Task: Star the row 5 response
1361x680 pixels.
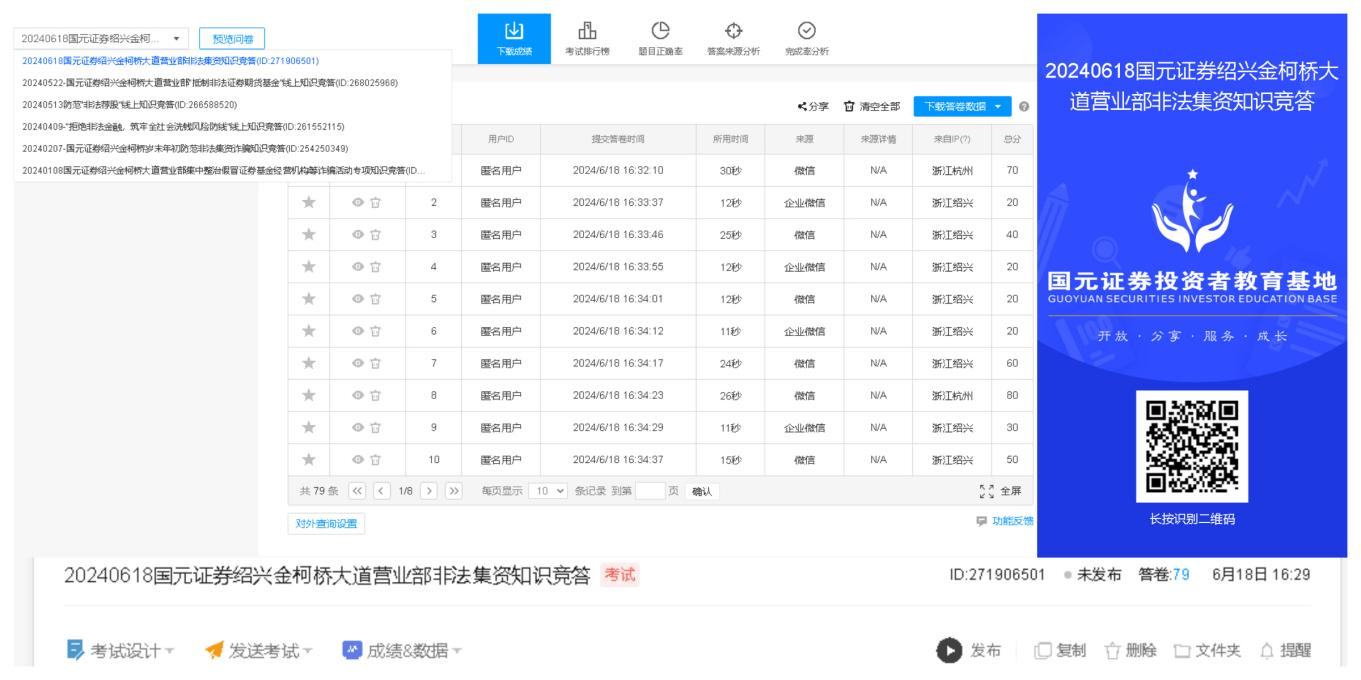Action: 309,299
